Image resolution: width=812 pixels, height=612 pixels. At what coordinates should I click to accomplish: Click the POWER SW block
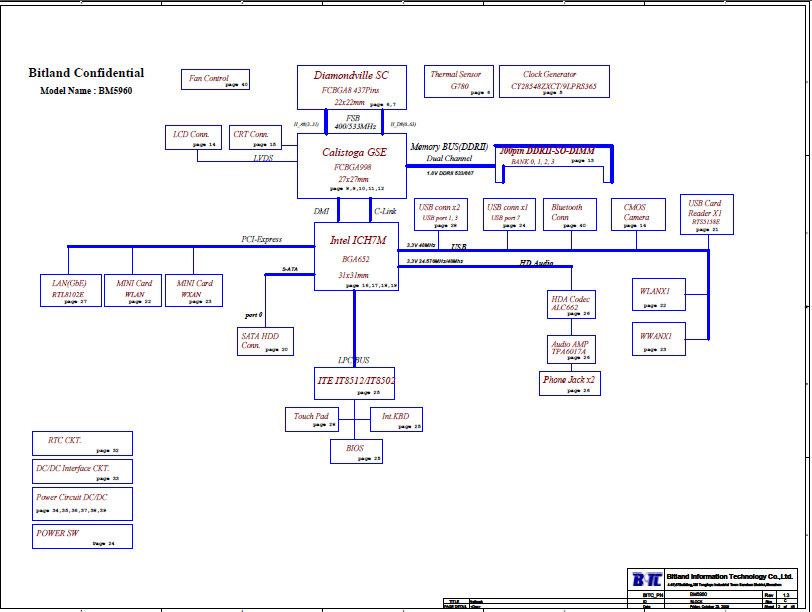click(x=82, y=536)
